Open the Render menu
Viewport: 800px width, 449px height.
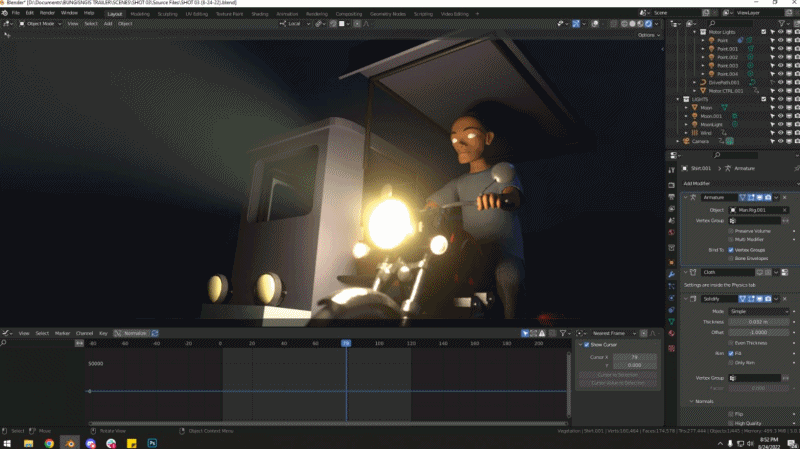tap(47, 12)
